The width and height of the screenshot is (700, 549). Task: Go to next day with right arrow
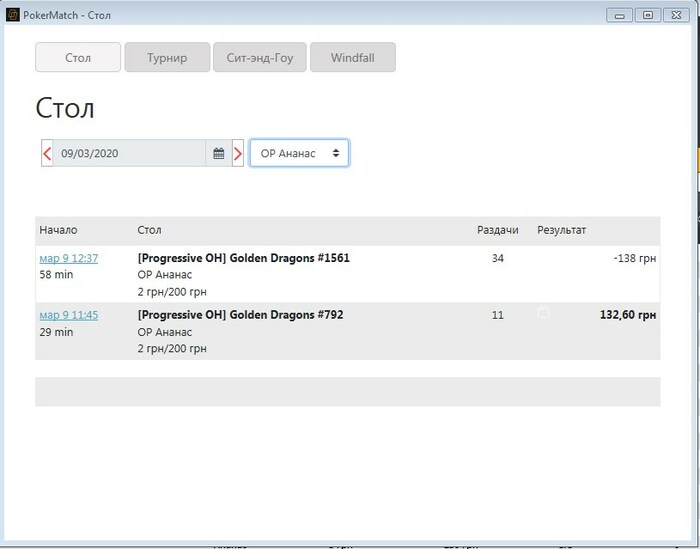(x=238, y=153)
